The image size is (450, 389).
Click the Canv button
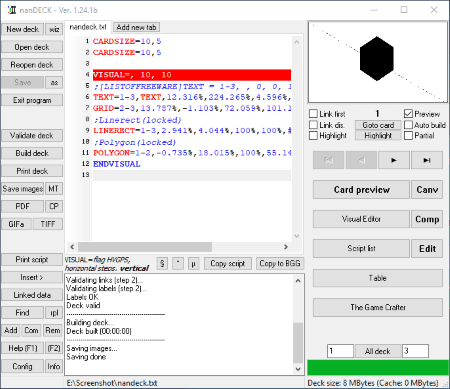pos(427,190)
